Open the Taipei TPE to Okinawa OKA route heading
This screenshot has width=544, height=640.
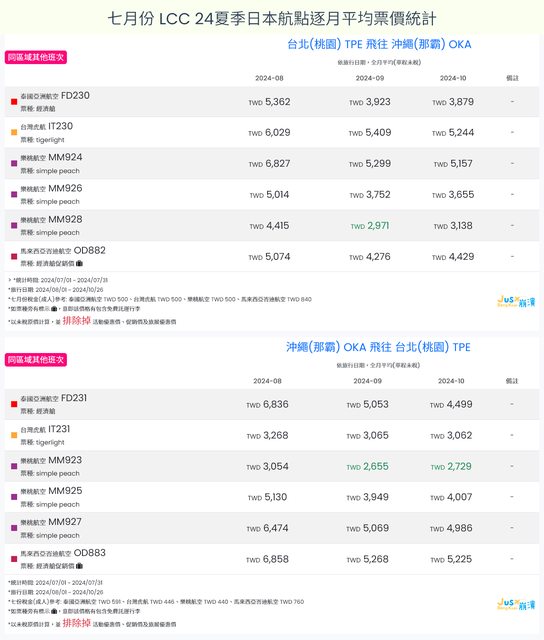(x=379, y=44)
